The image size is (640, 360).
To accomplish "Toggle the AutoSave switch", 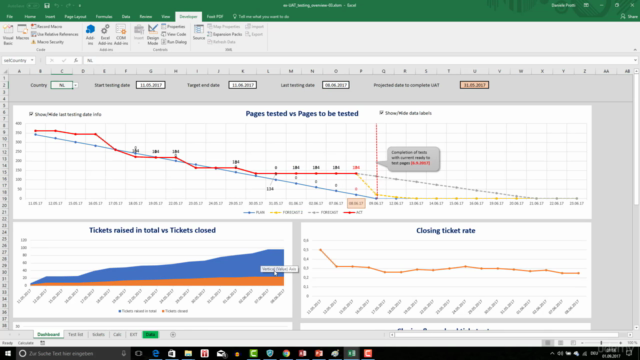I will point(33,6).
